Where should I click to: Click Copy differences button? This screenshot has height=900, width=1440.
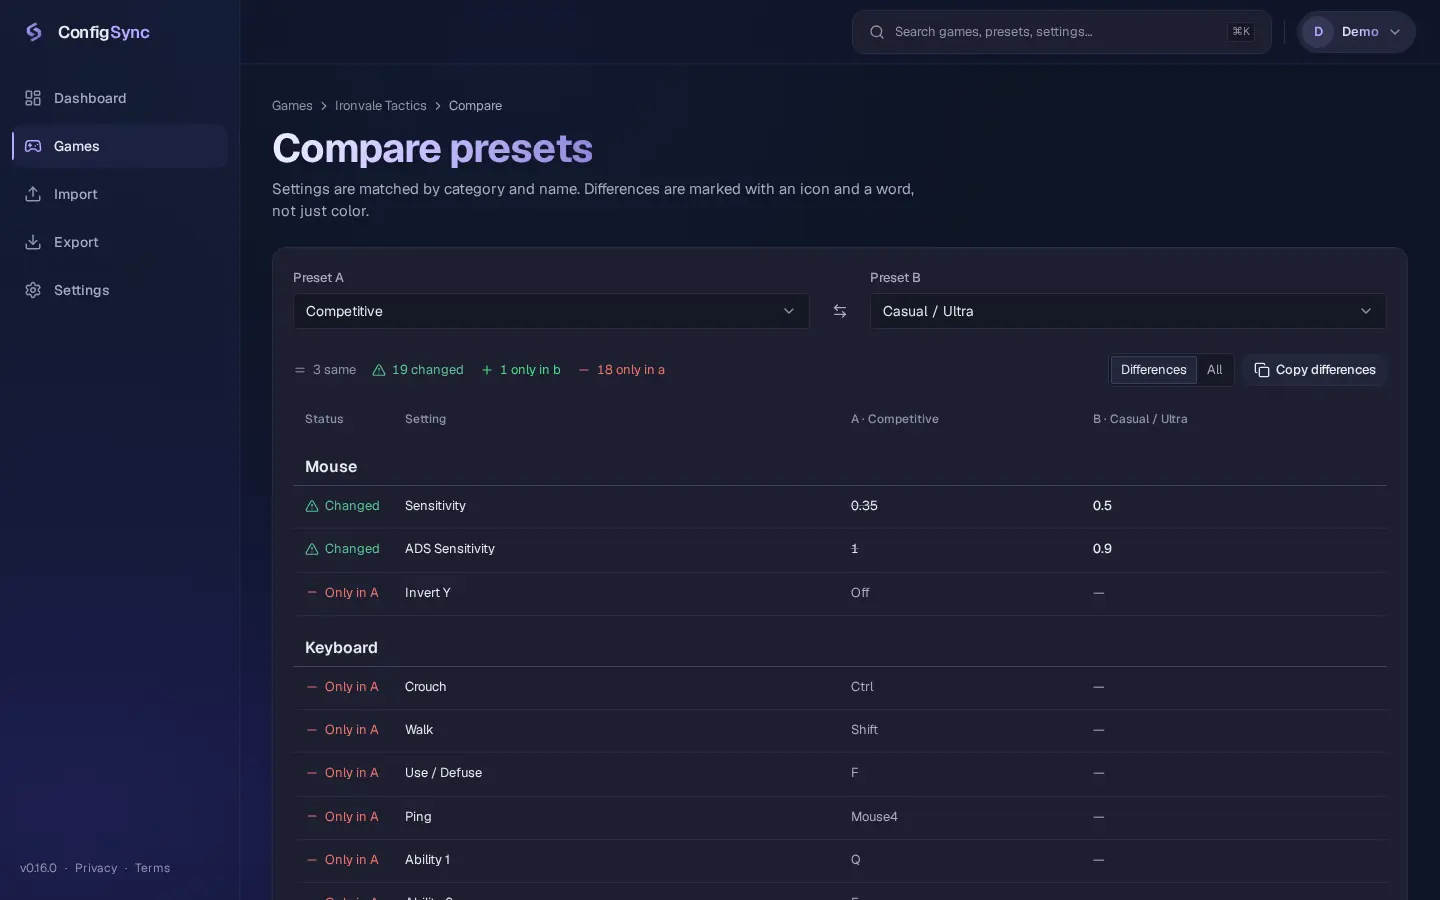coord(1315,370)
